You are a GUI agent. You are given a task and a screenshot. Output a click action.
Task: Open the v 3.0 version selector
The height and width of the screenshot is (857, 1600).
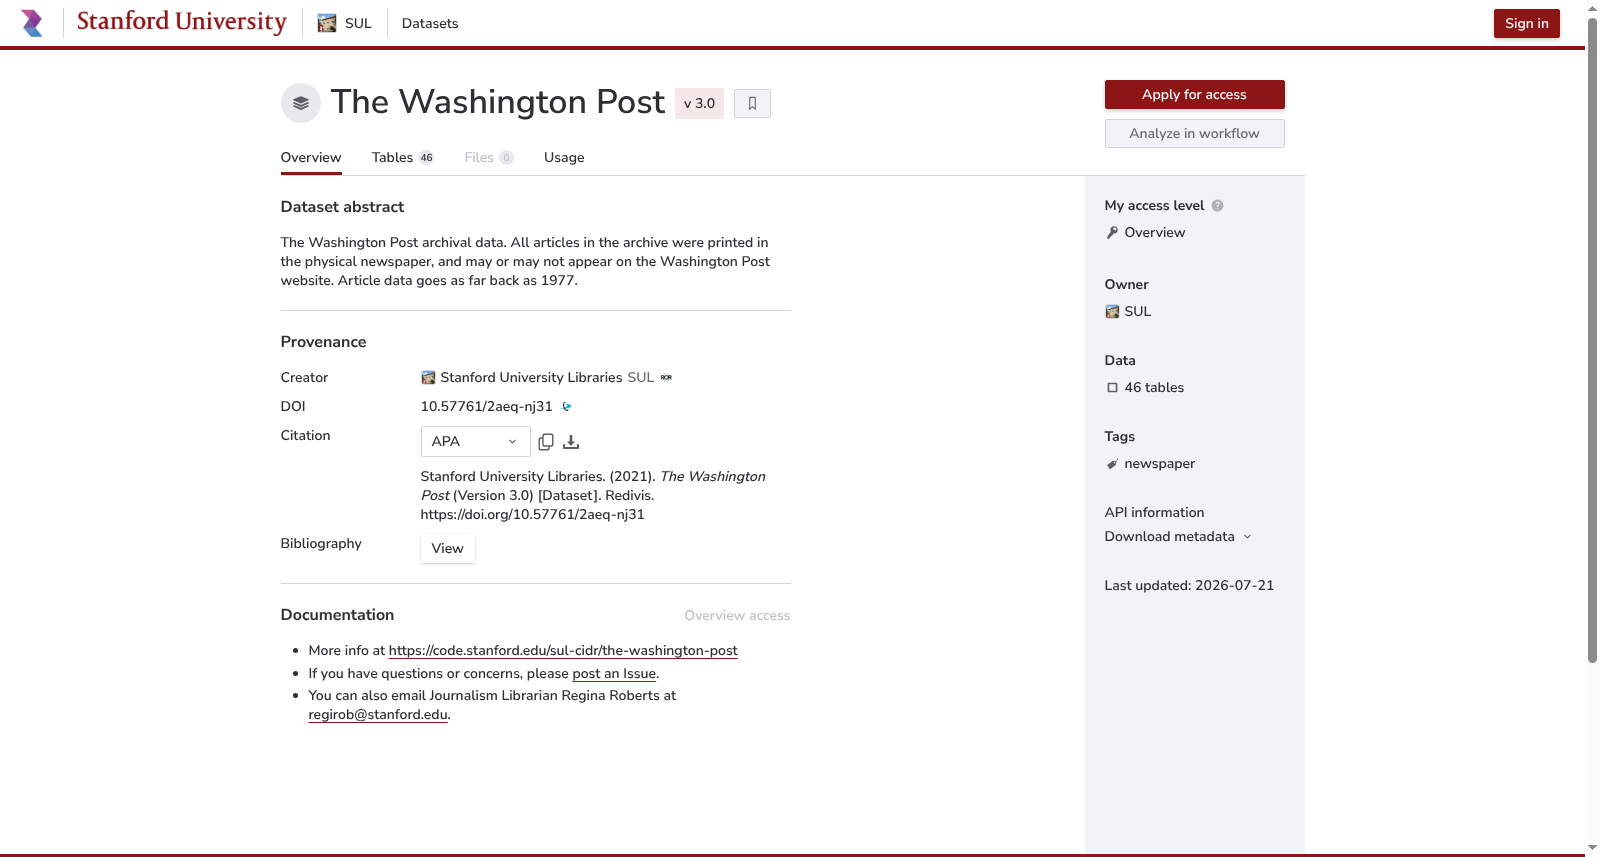699,103
